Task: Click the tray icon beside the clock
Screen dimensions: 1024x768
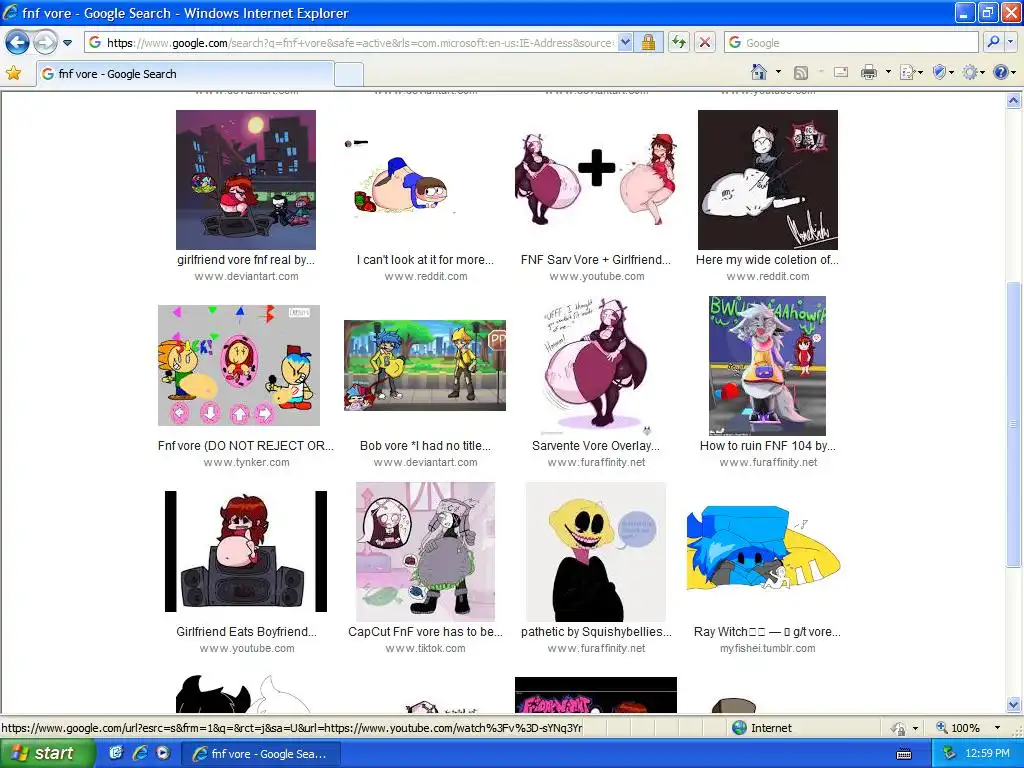Action: pyautogui.click(x=950, y=754)
